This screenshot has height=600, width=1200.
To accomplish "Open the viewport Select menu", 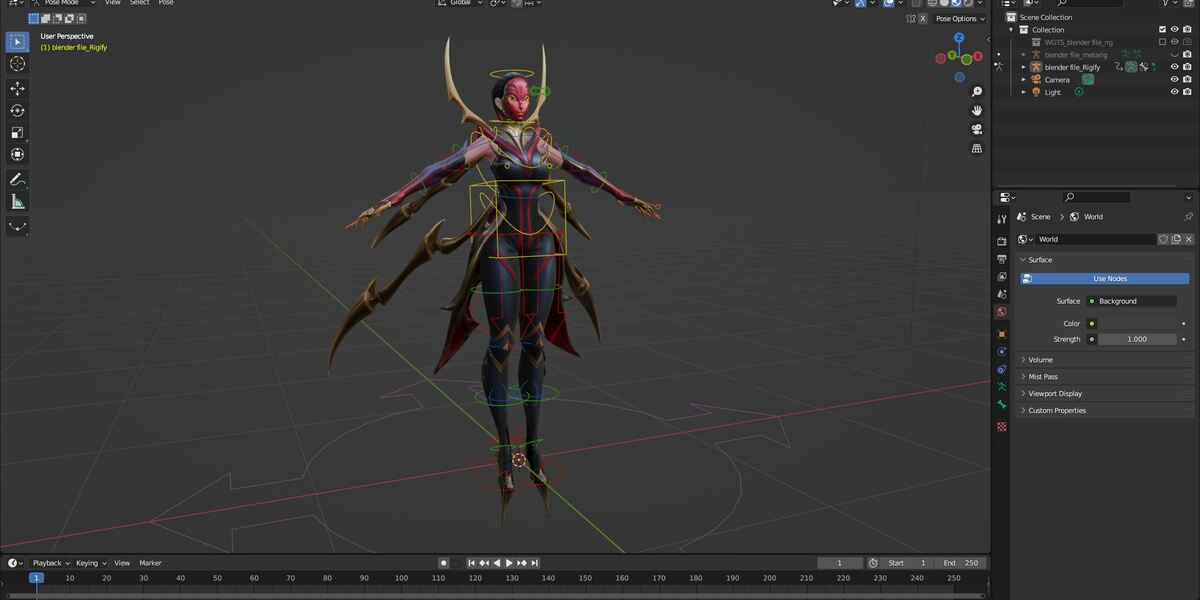I will pos(140,3).
